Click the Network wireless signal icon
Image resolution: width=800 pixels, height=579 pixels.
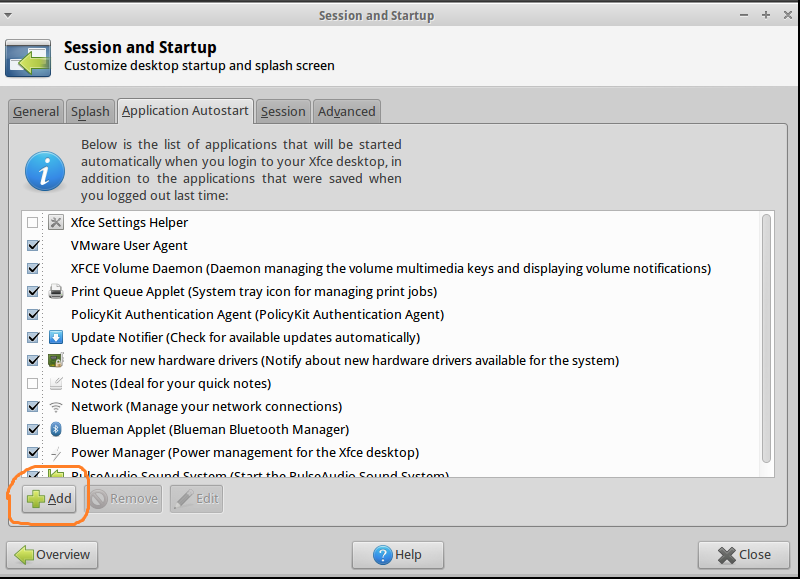coord(55,406)
